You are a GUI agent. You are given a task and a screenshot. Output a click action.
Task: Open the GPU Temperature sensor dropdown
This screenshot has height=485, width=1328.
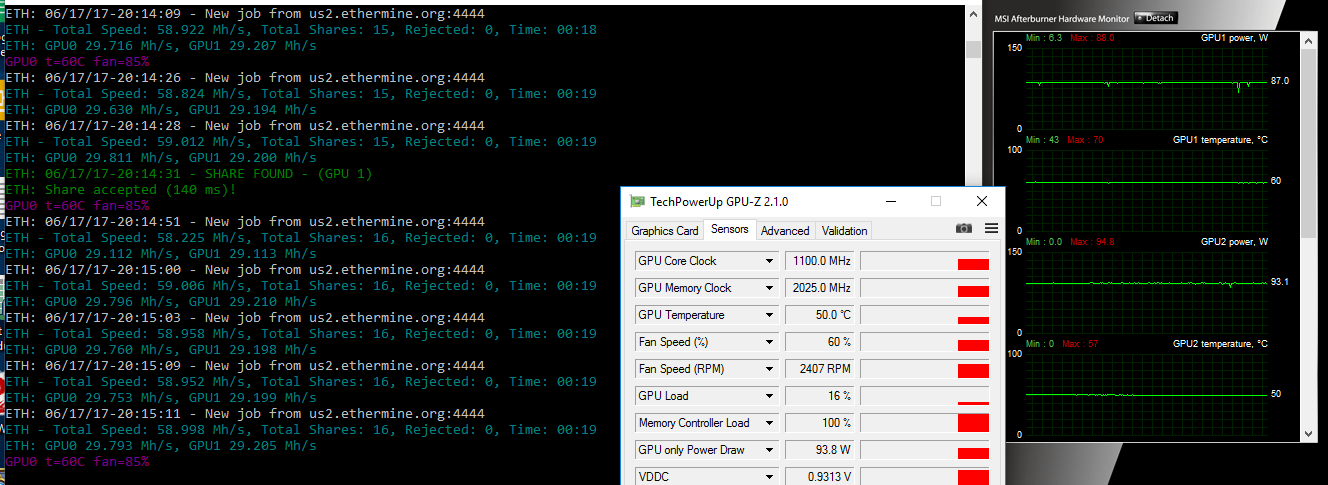pyautogui.click(x=769, y=315)
